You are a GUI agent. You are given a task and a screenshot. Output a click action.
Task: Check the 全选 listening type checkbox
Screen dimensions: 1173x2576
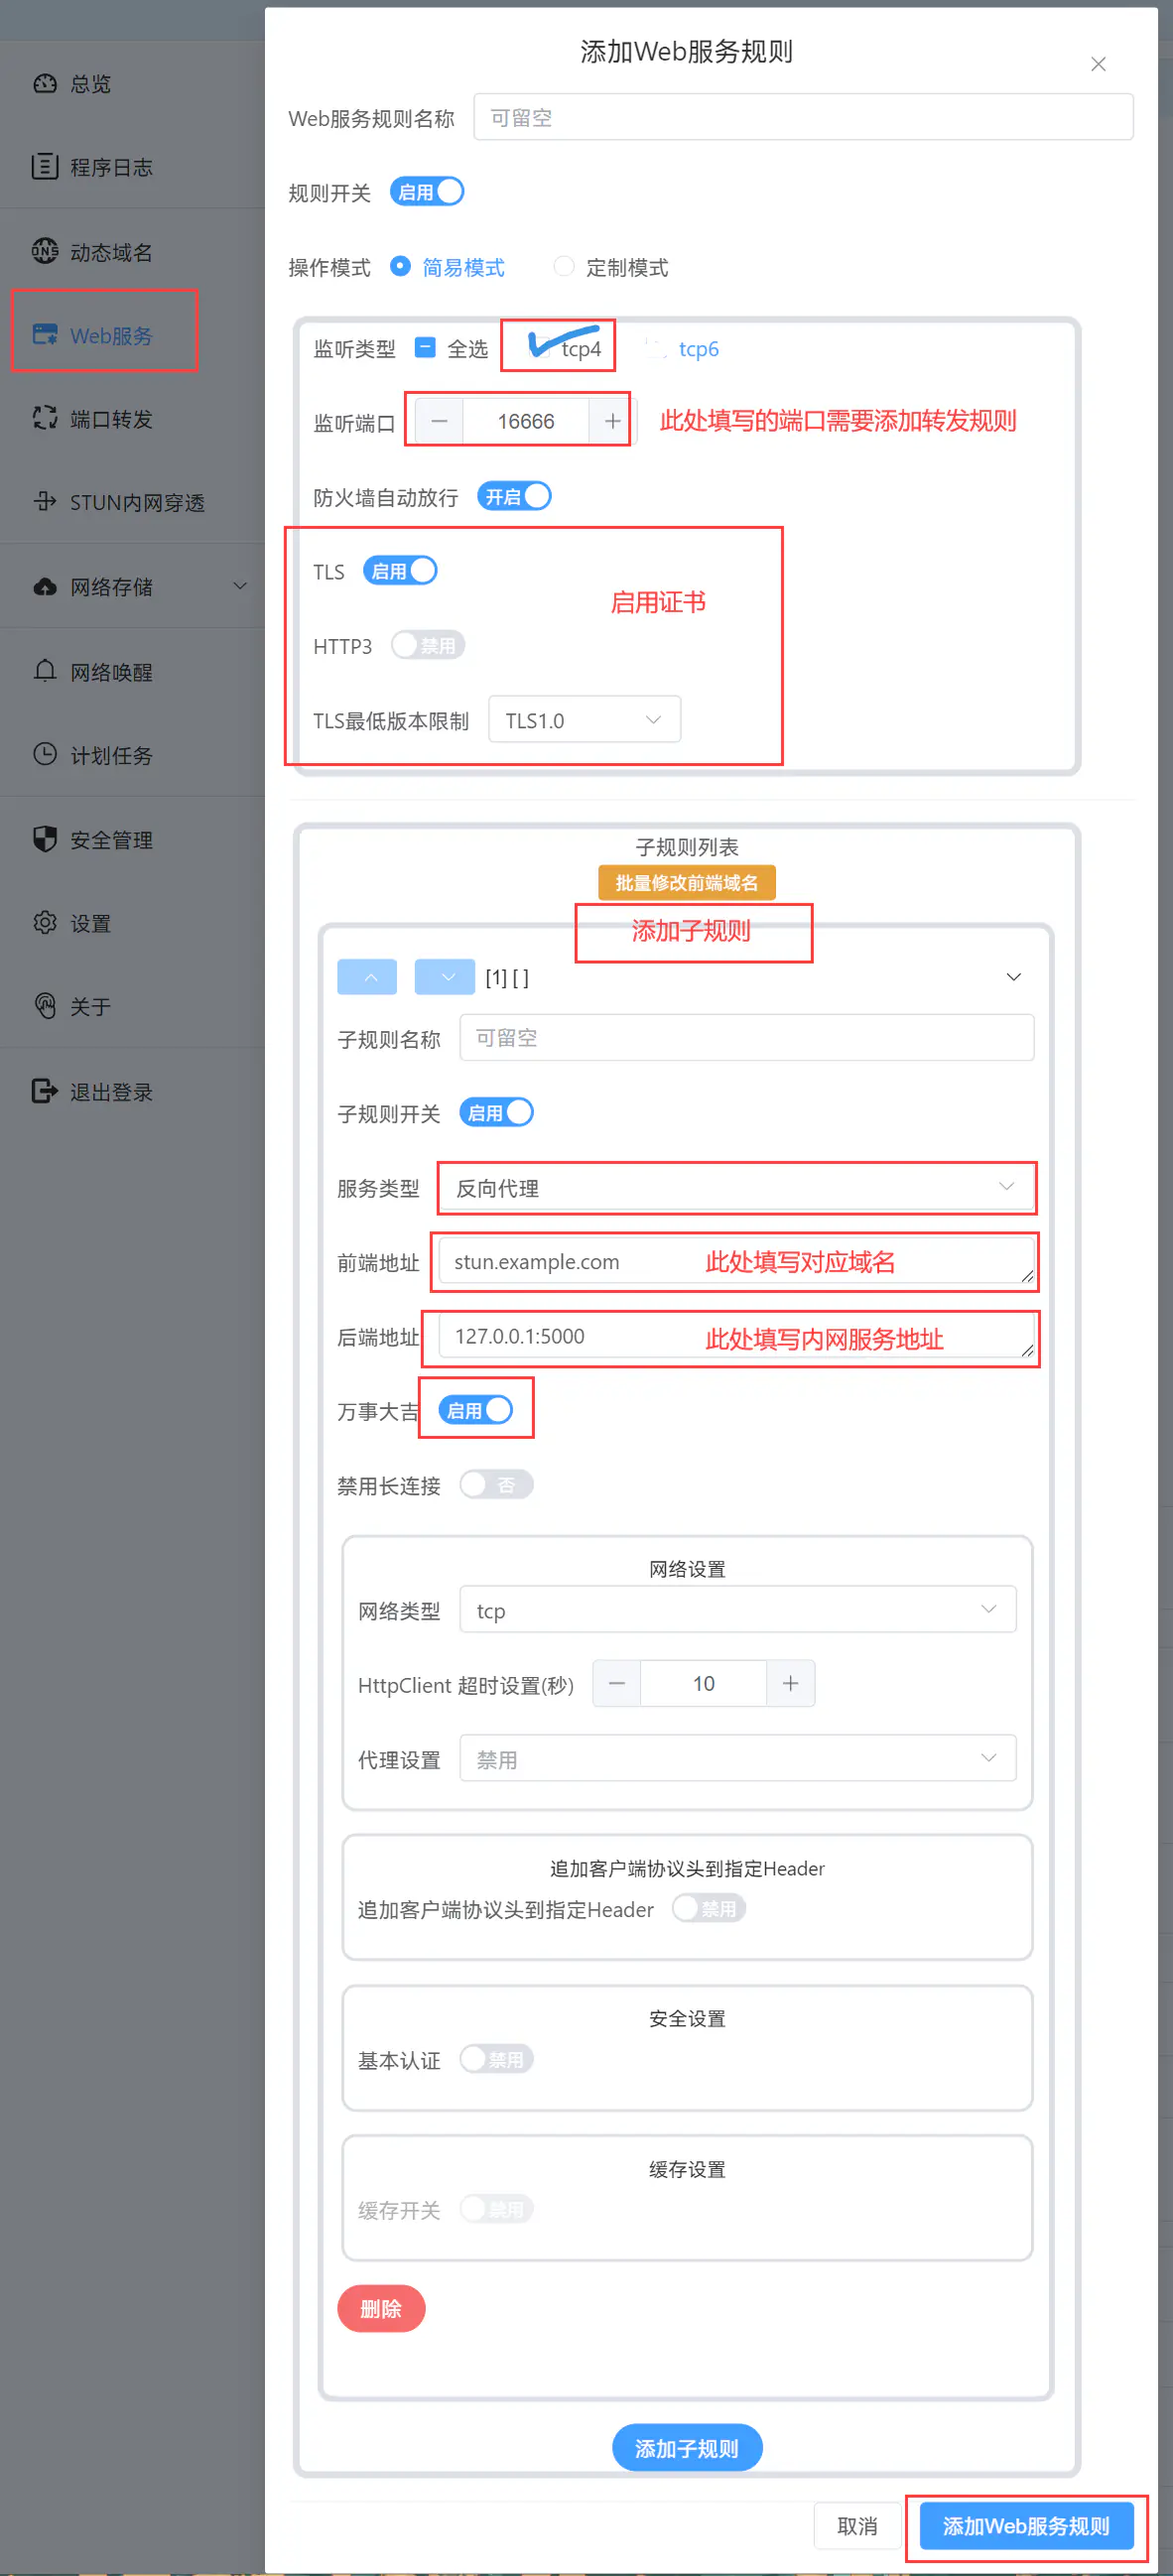[x=425, y=348]
